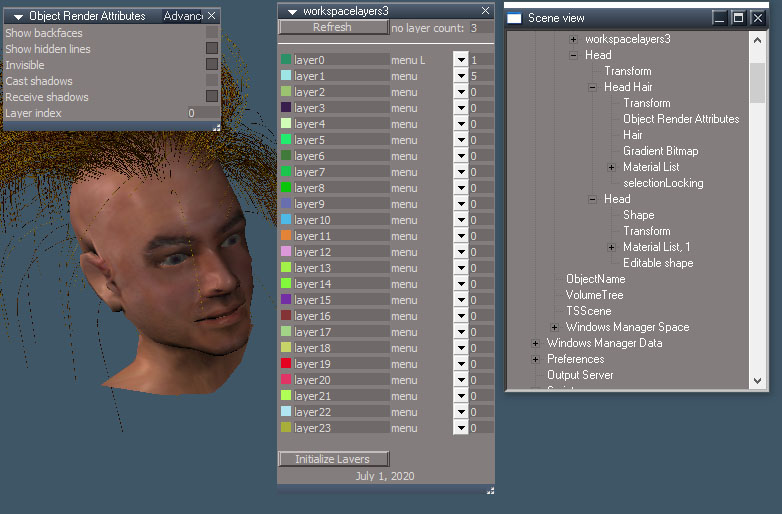Close the Object Render Attributes panel
This screenshot has height=514, width=782.
(211, 16)
